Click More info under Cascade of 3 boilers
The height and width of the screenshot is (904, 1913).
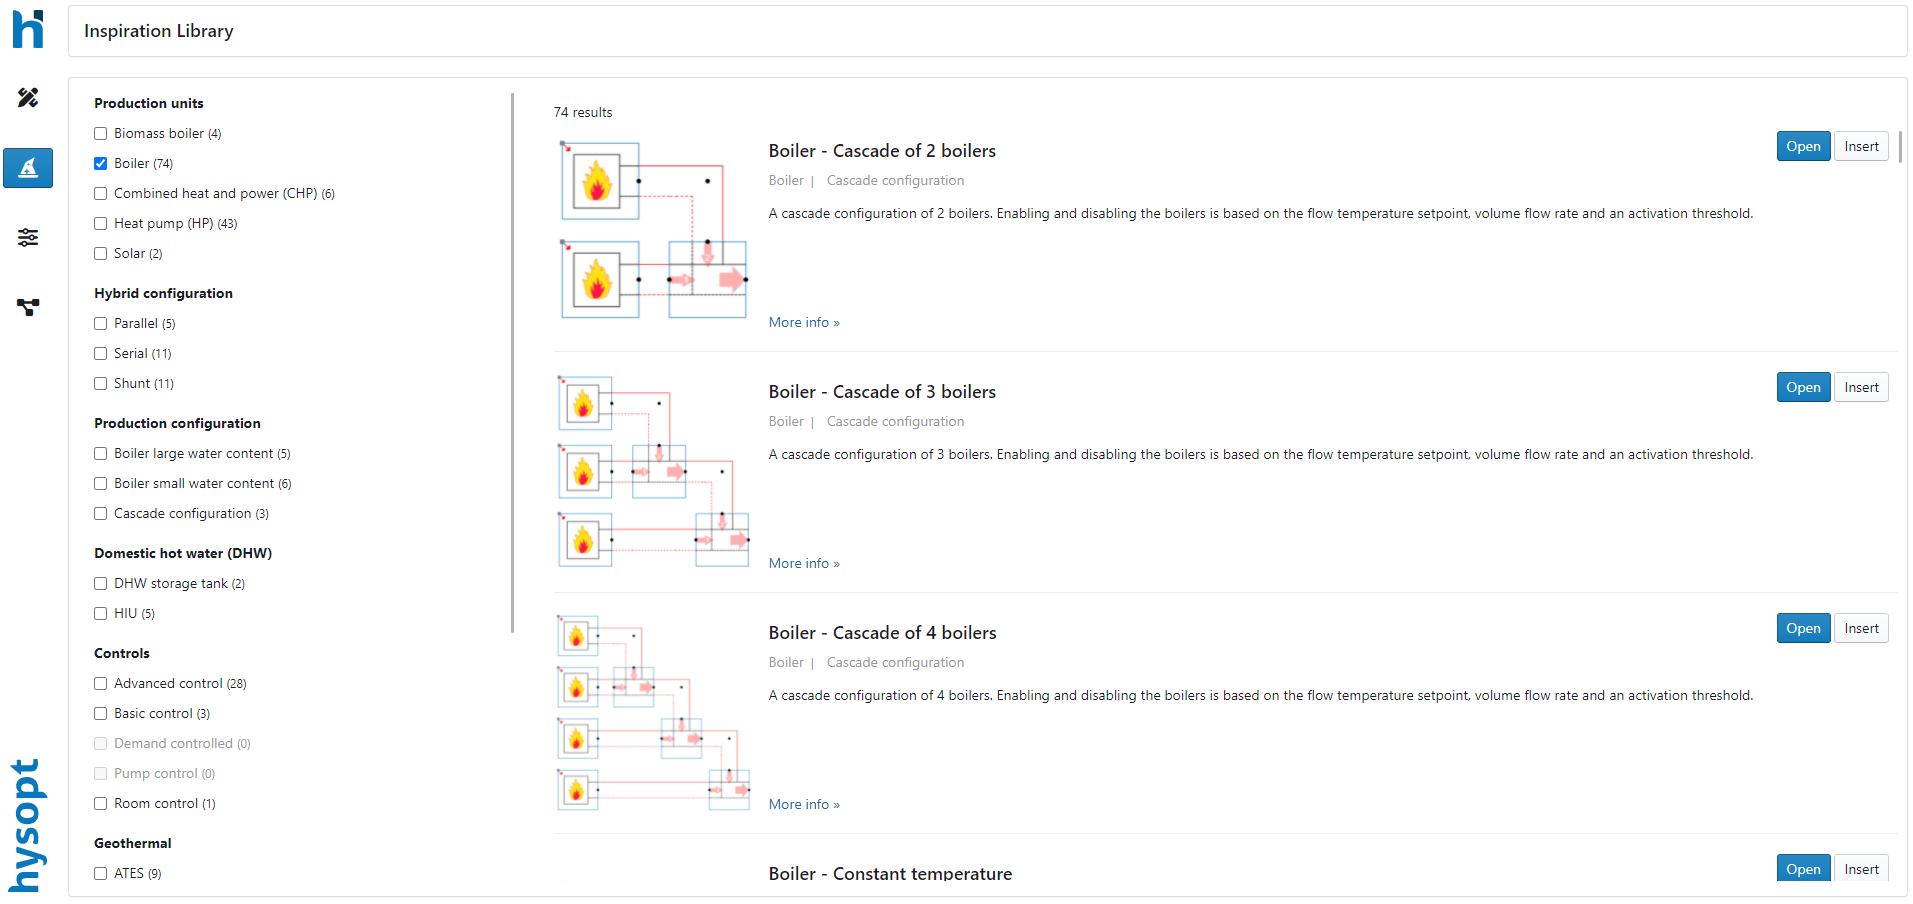[803, 564]
